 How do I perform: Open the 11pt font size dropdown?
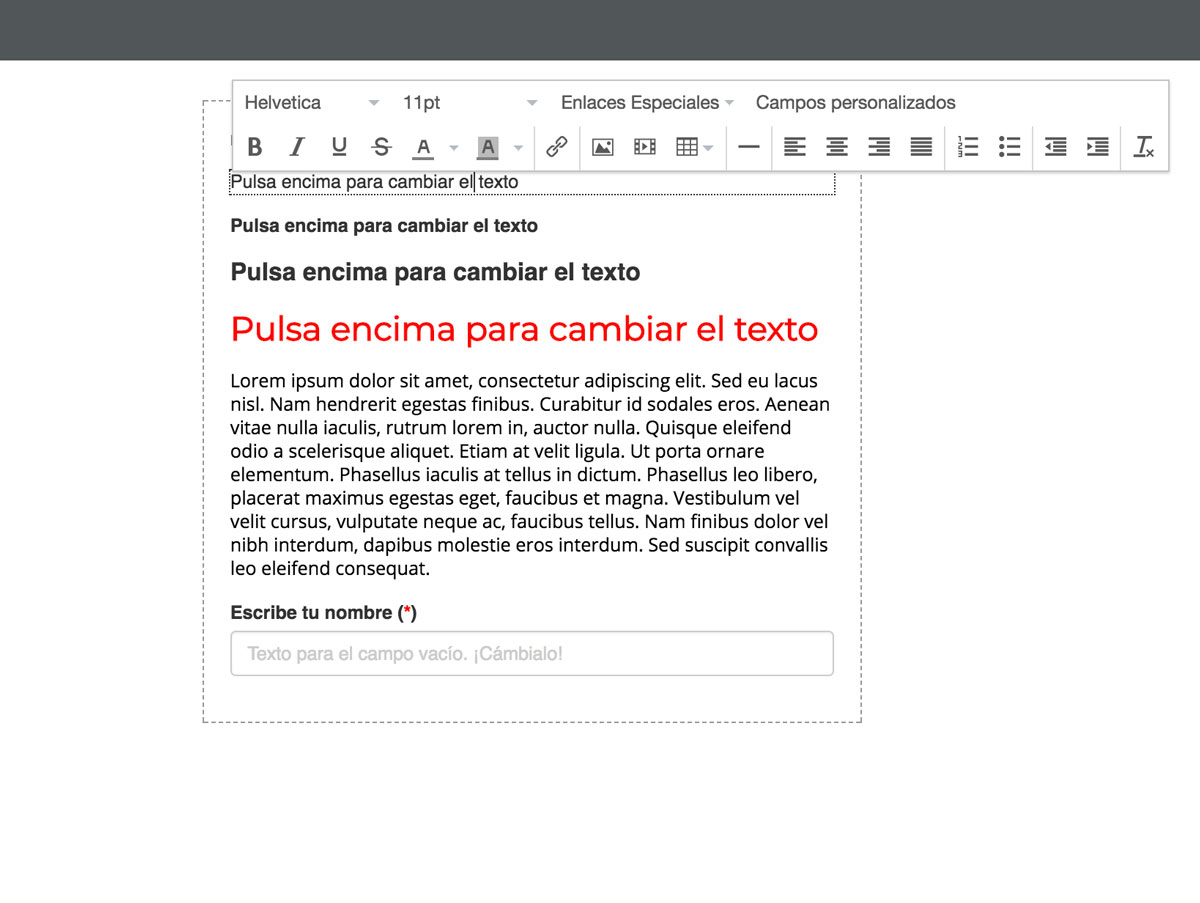coord(469,103)
